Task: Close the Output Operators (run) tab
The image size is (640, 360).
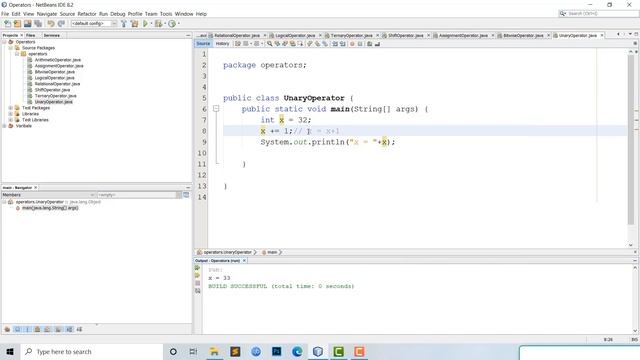Action: coord(244,260)
